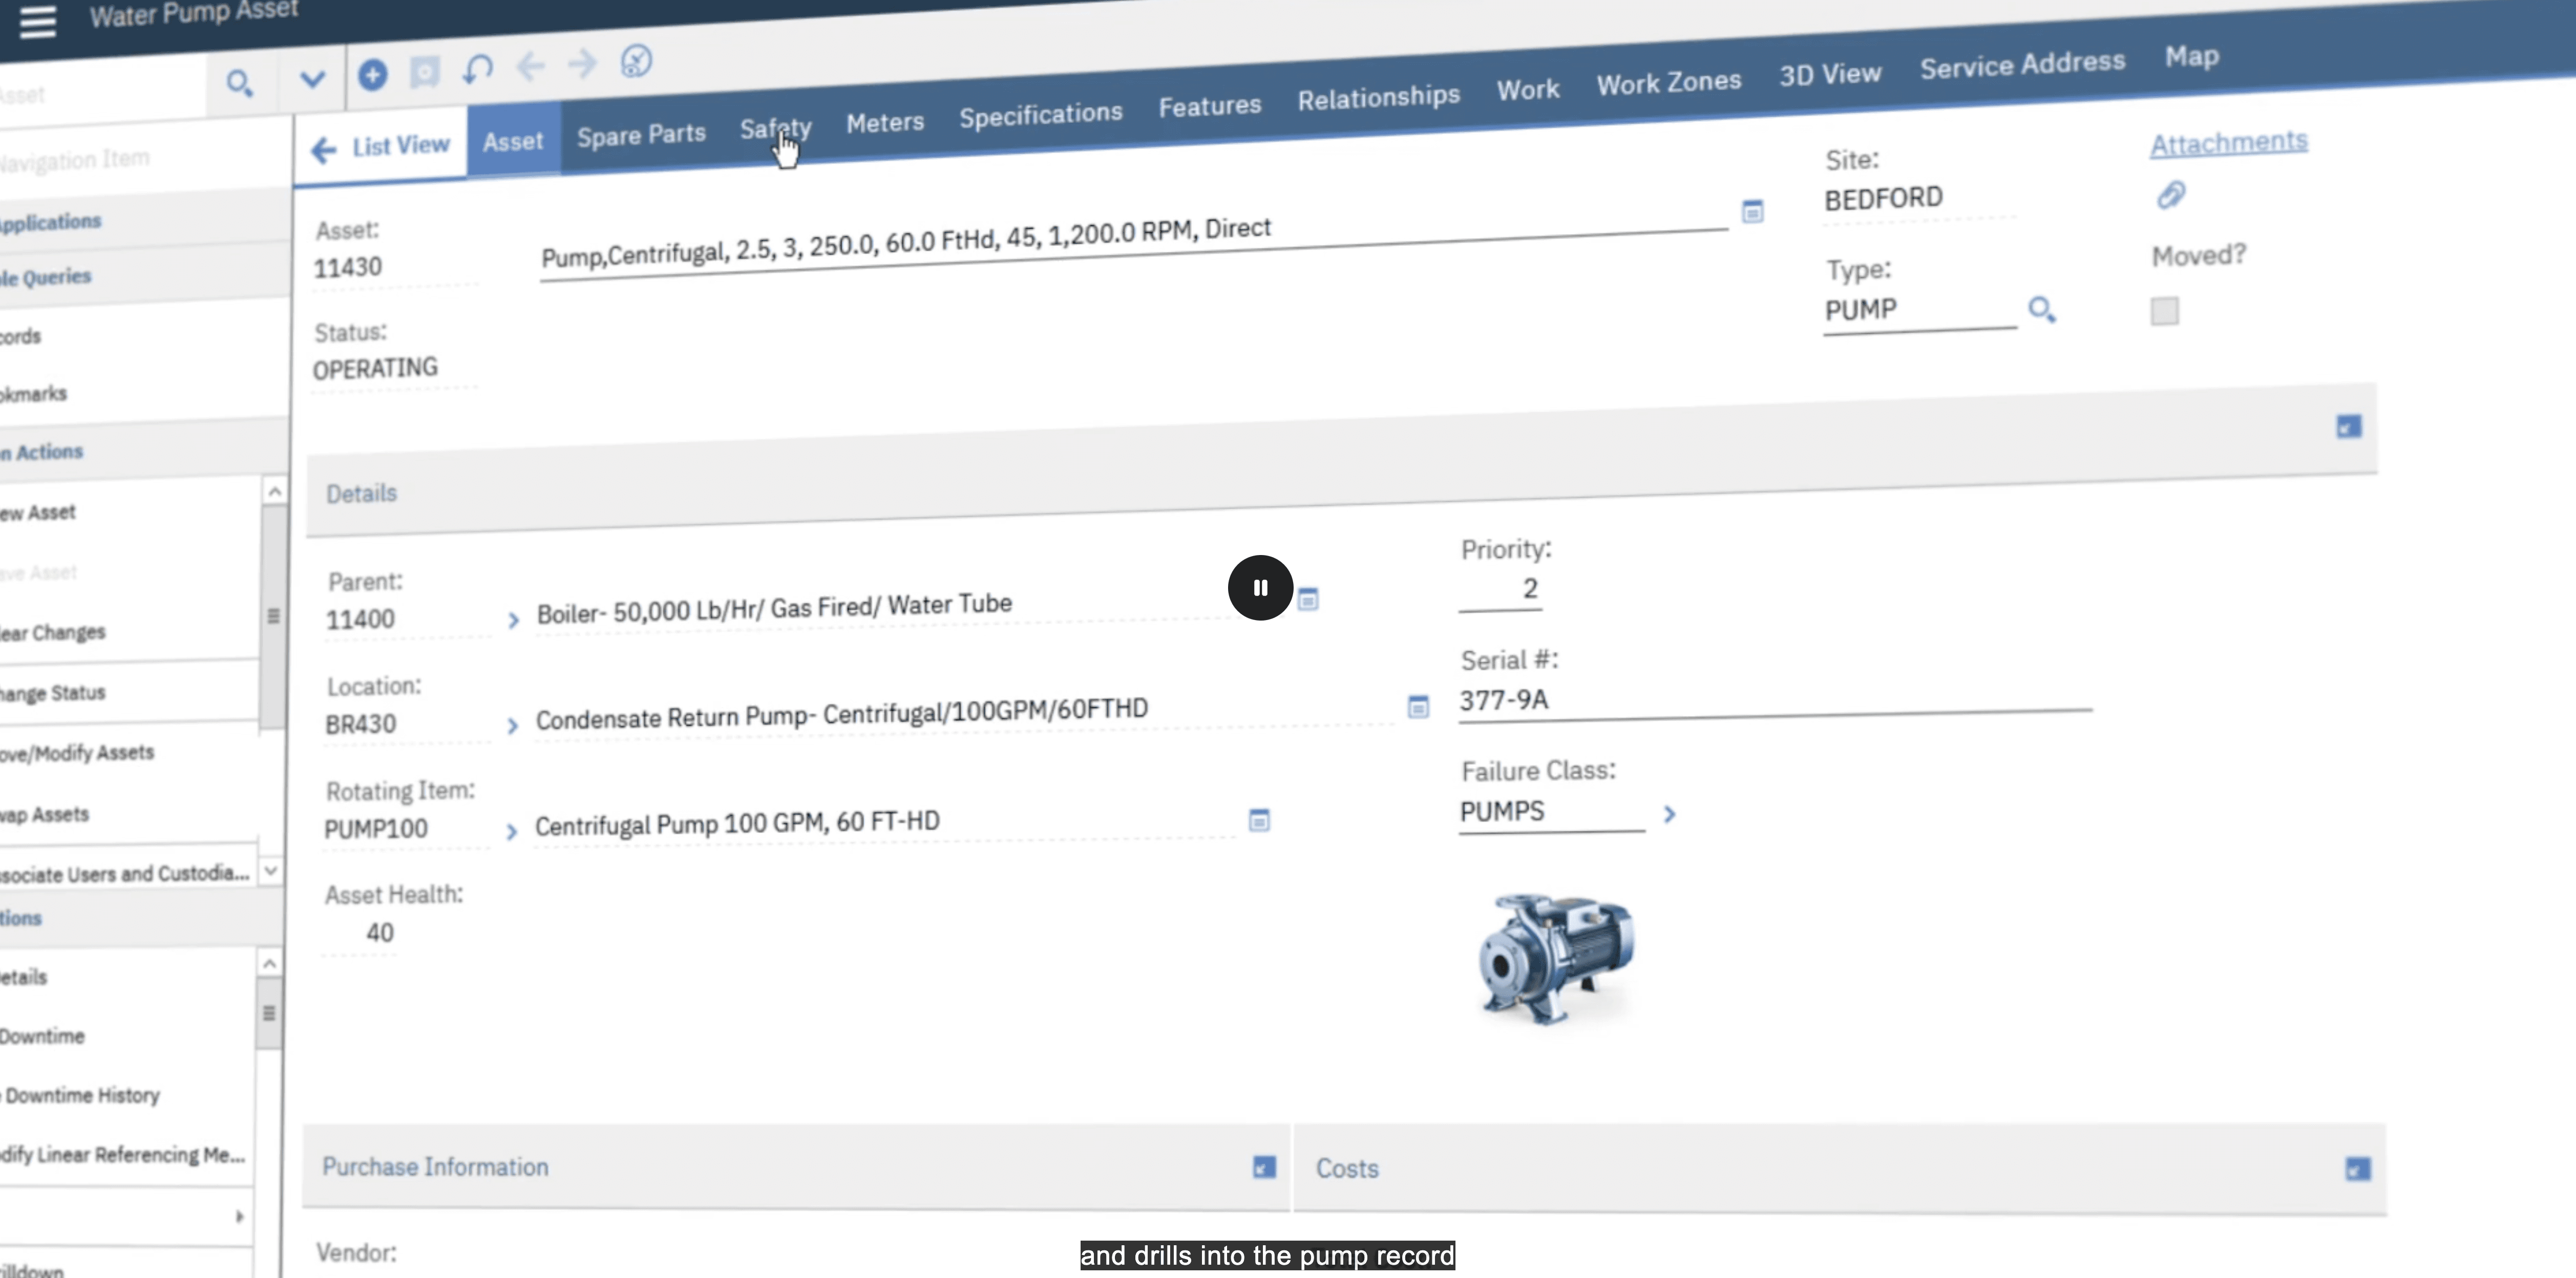Click the Attachments link
This screenshot has height=1278, width=2576.
(x=2228, y=143)
